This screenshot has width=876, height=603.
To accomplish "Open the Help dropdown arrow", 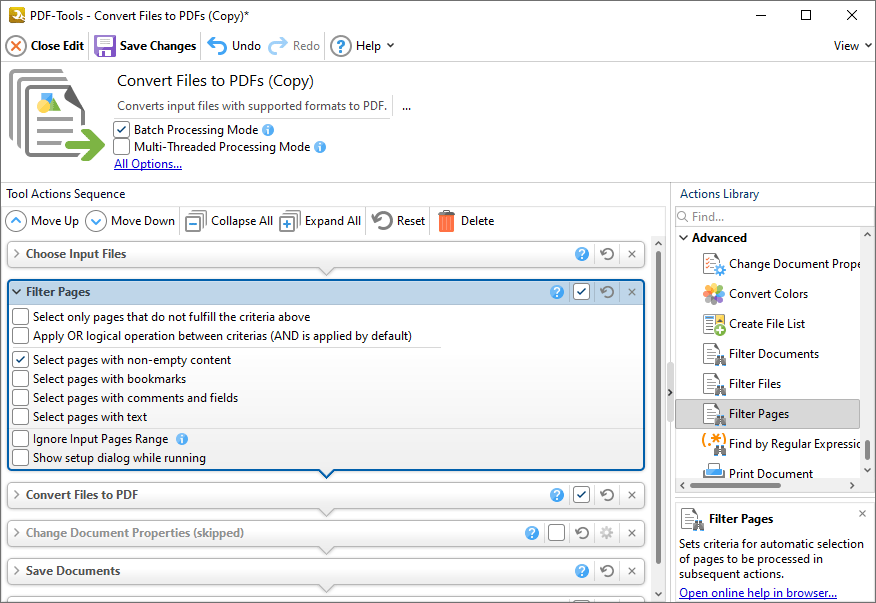I will point(390,46).
